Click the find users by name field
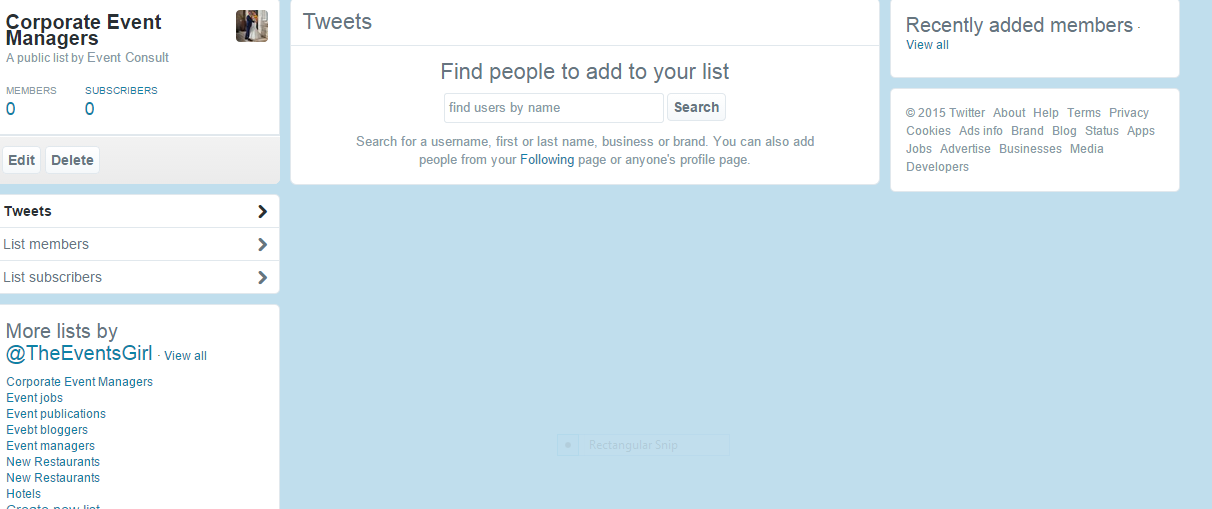 [x=554, y=108]
